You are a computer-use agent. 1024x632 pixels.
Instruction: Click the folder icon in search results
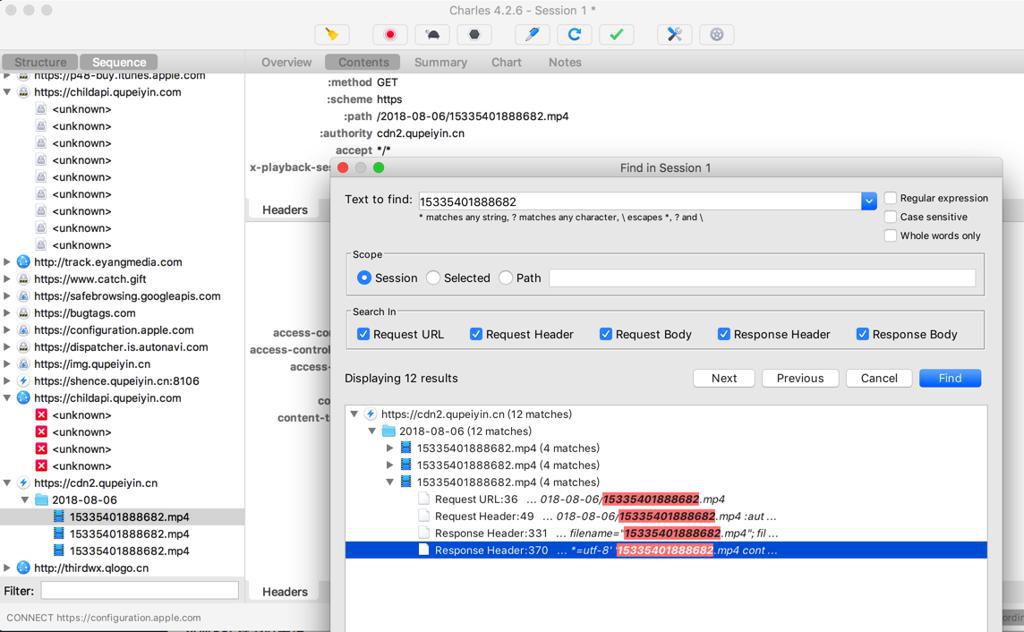point(389,431)
